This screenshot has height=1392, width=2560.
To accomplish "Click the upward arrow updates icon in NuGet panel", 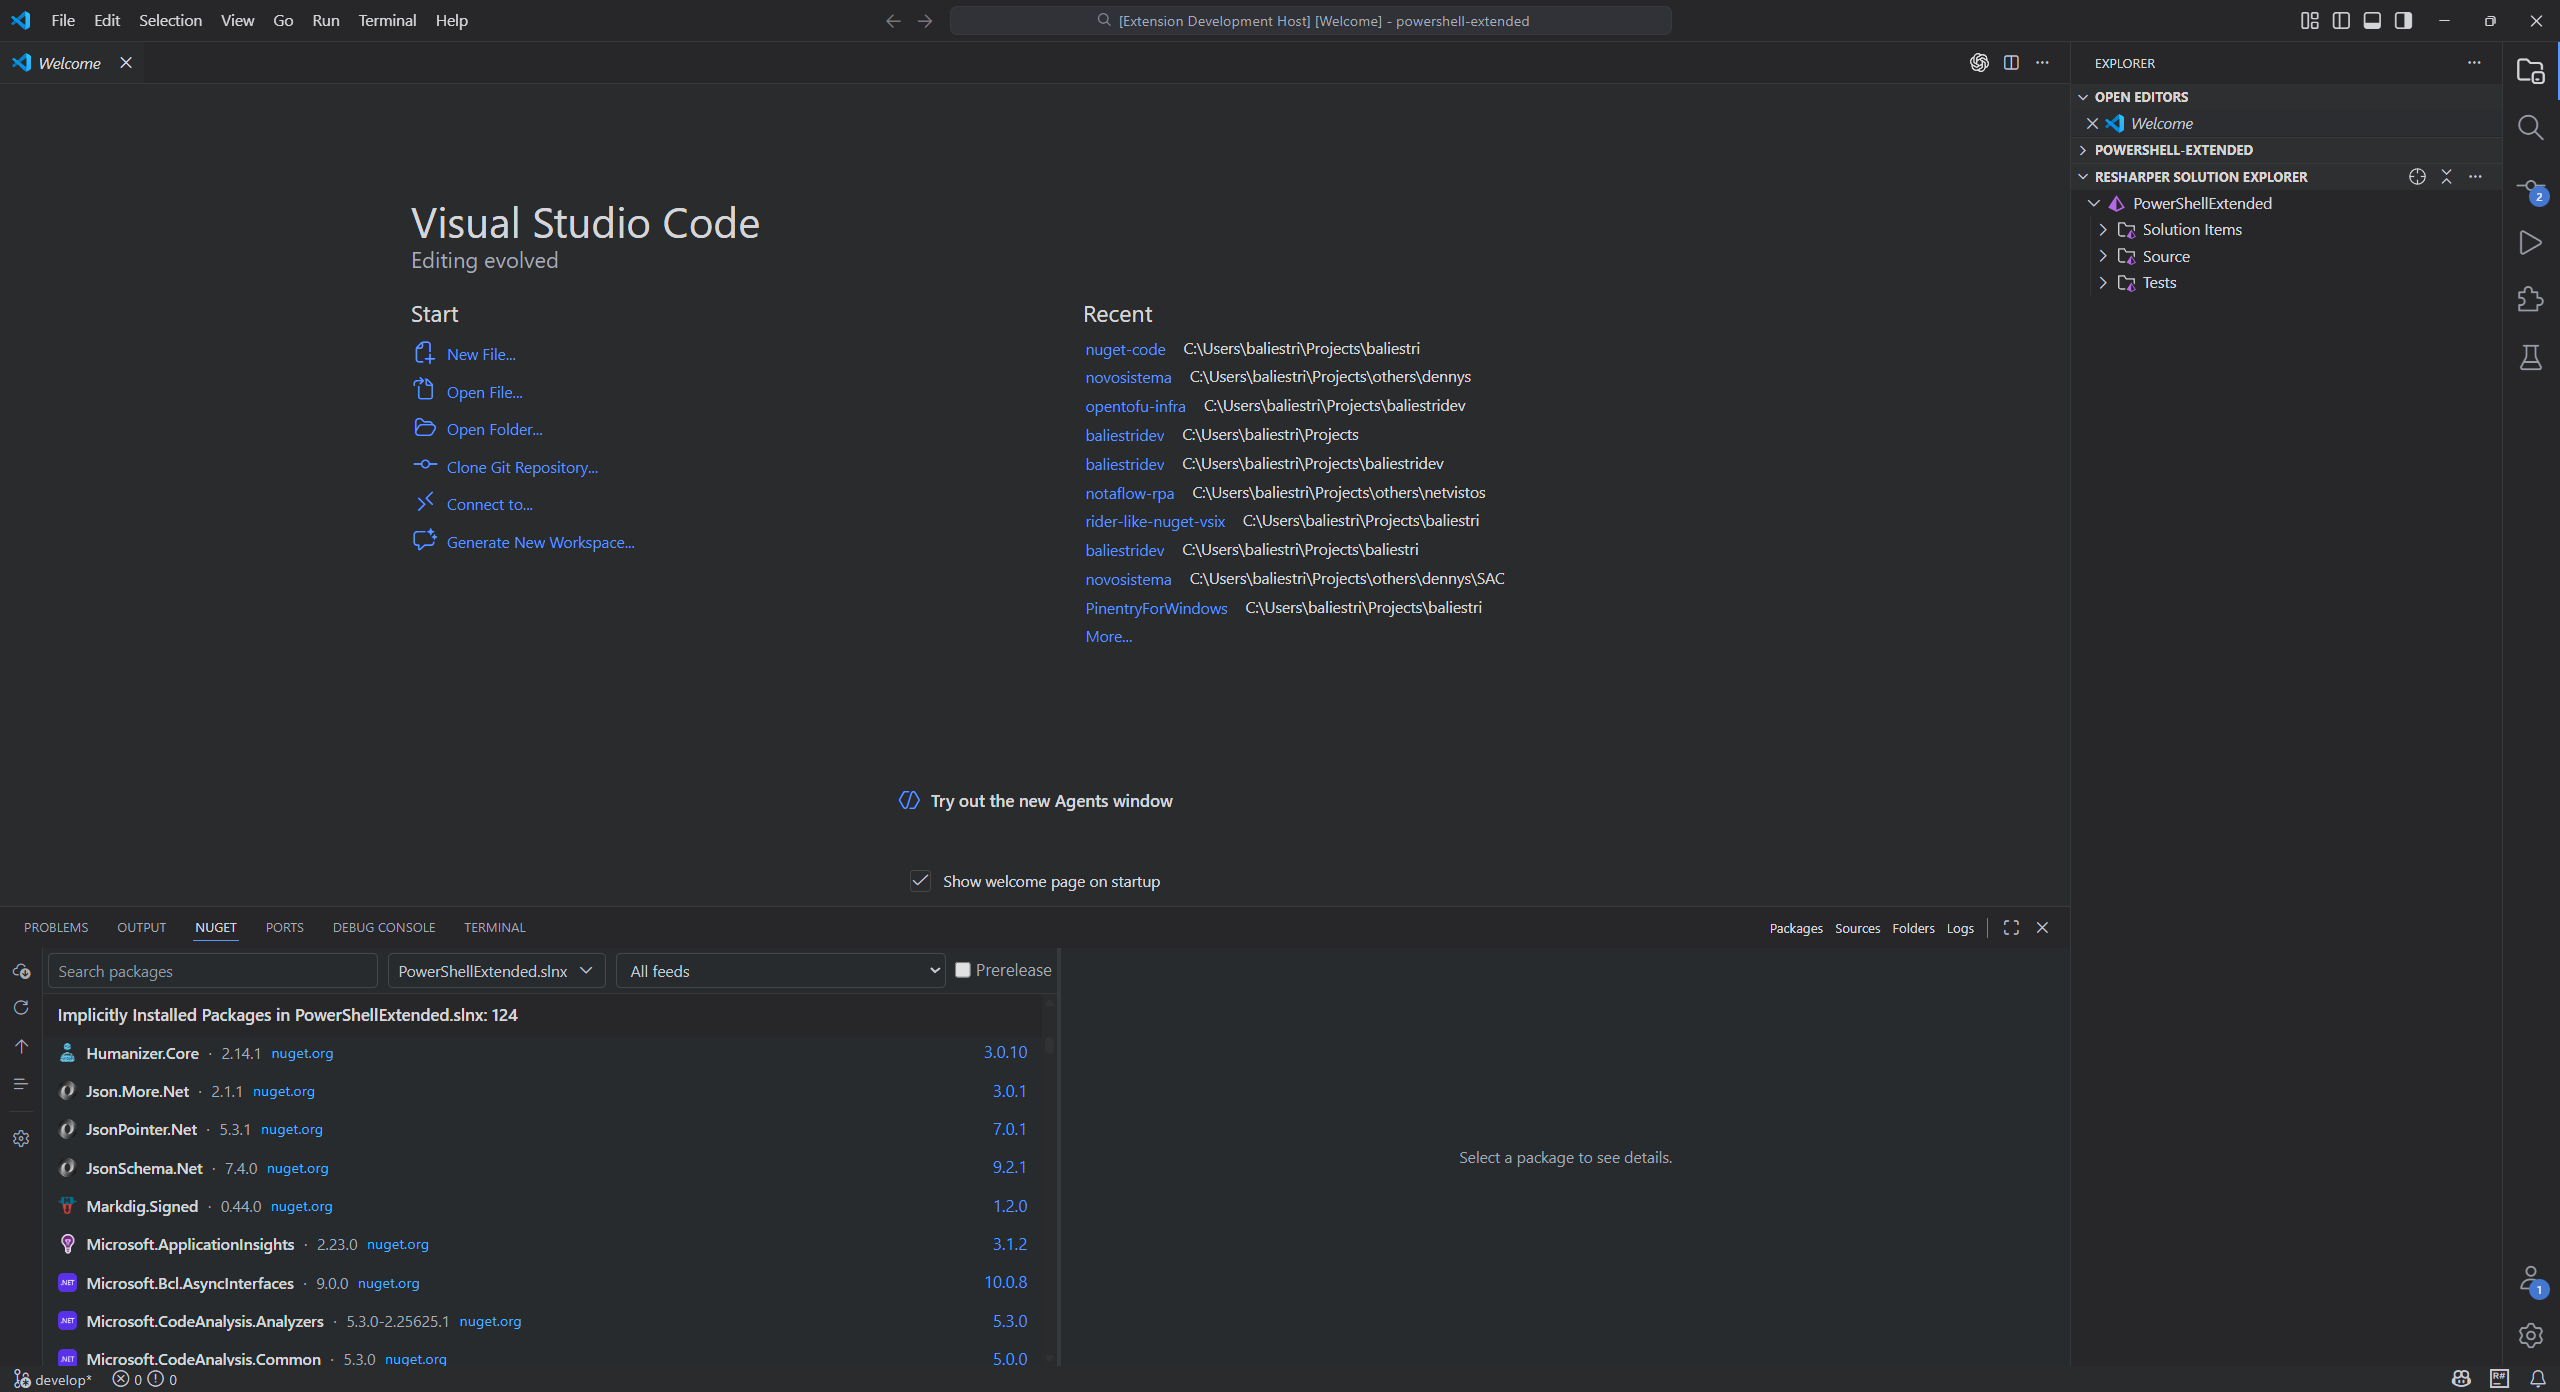I will [x=21, y=1046].
